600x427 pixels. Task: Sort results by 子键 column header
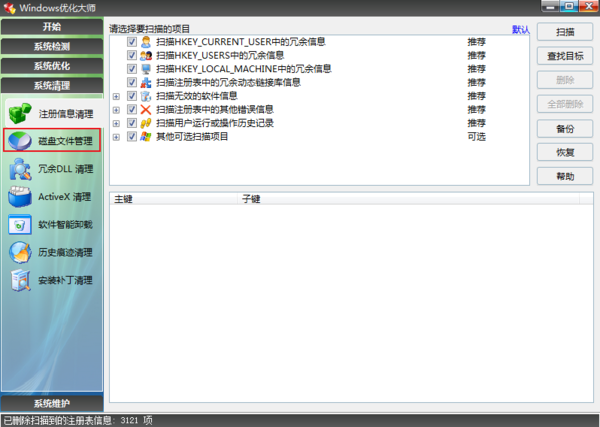pyautogui.click(x=409, y=199)
